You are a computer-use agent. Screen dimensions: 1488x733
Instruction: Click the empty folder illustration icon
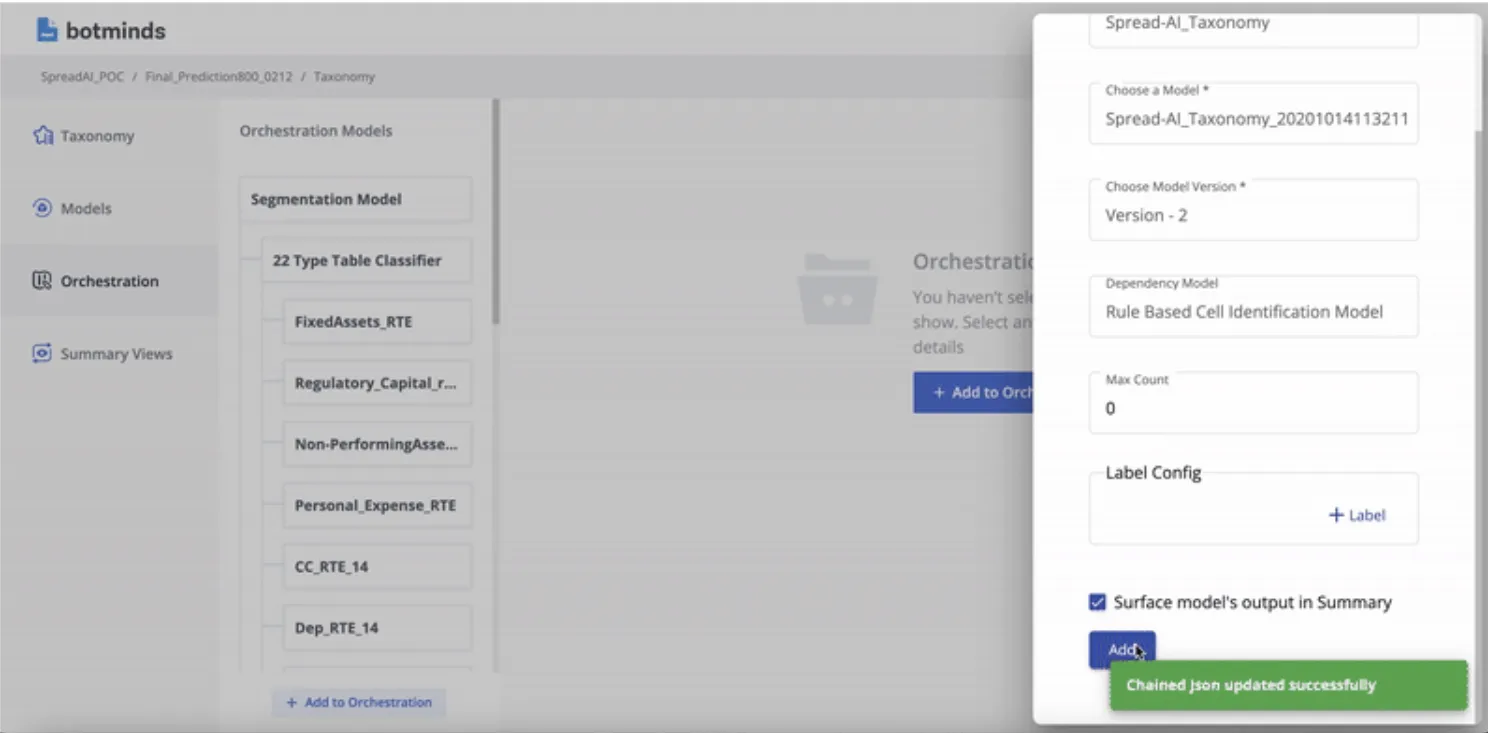[837, 288]
